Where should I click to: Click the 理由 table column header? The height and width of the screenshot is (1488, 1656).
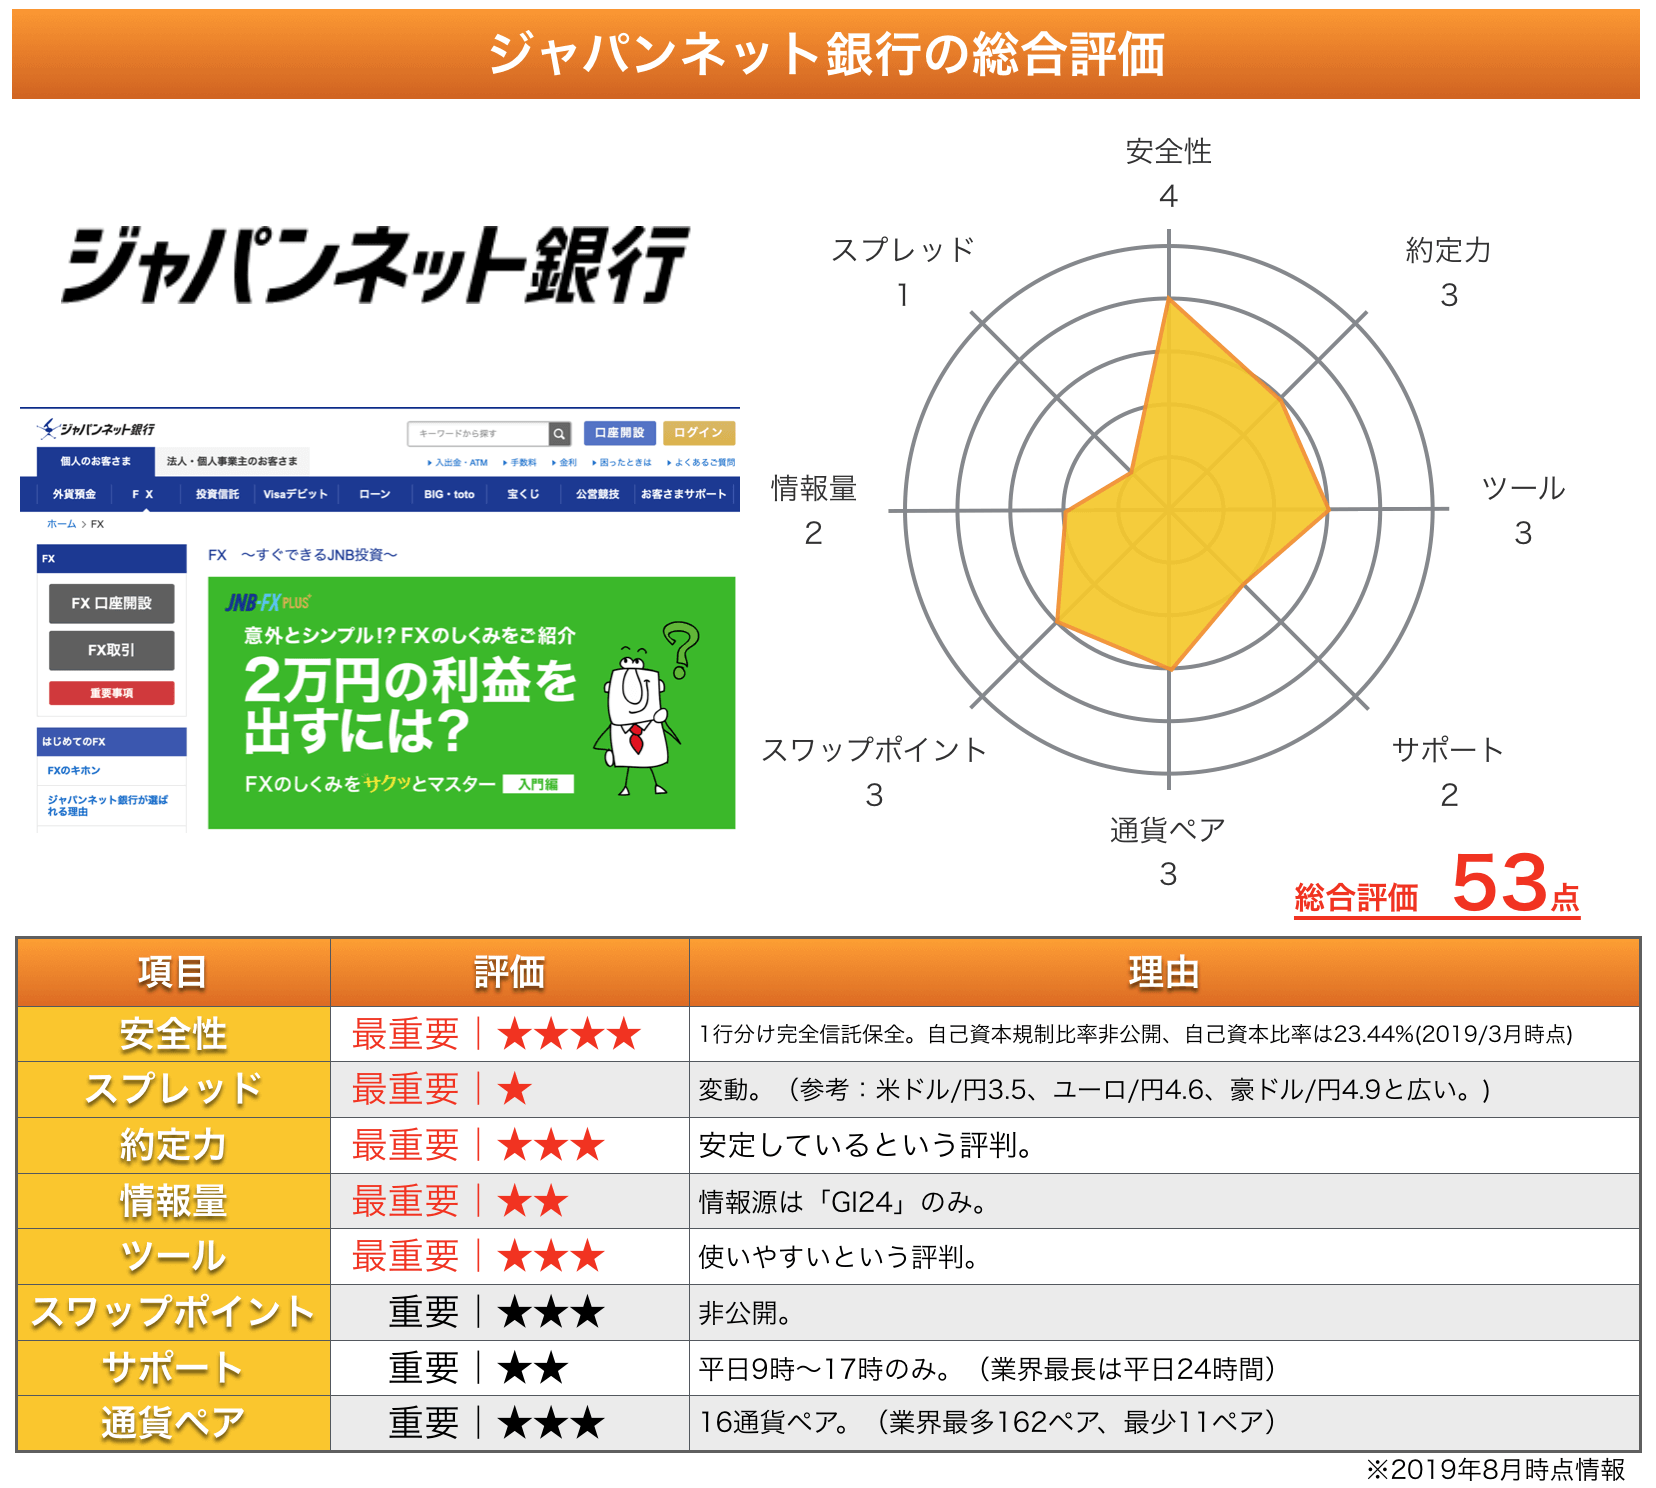1164,972
